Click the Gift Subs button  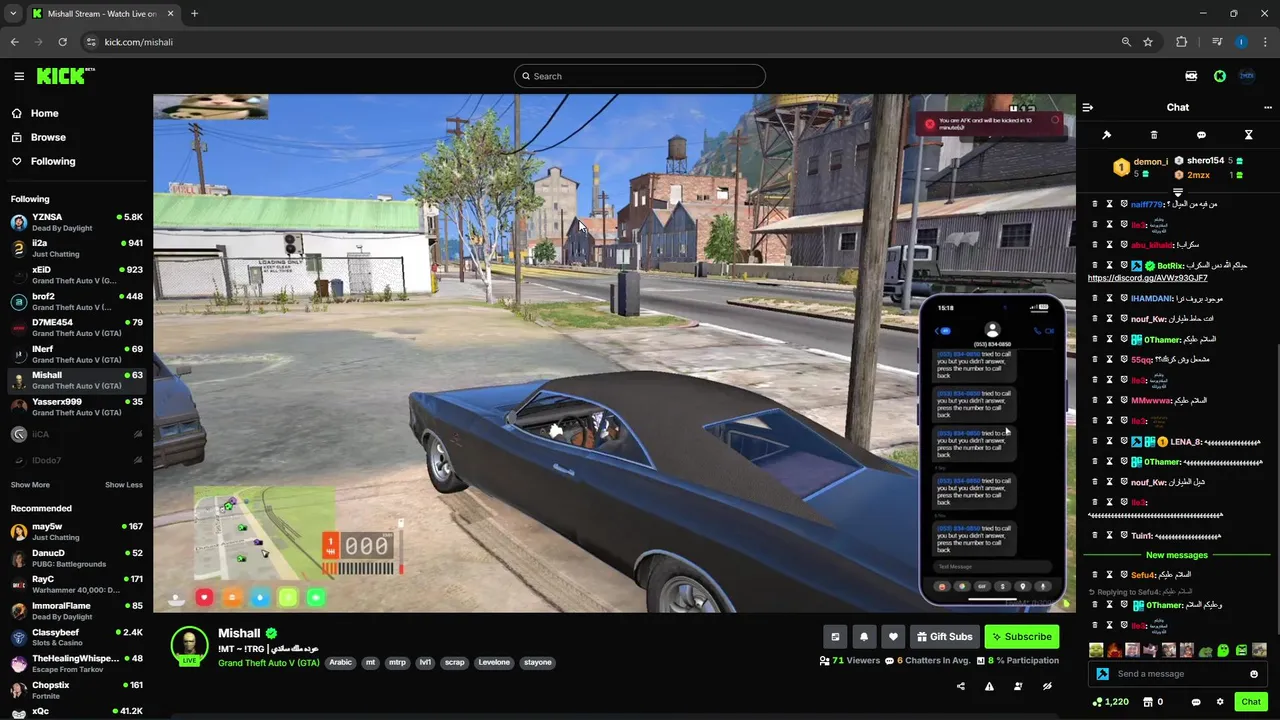(x=944, y=636)
